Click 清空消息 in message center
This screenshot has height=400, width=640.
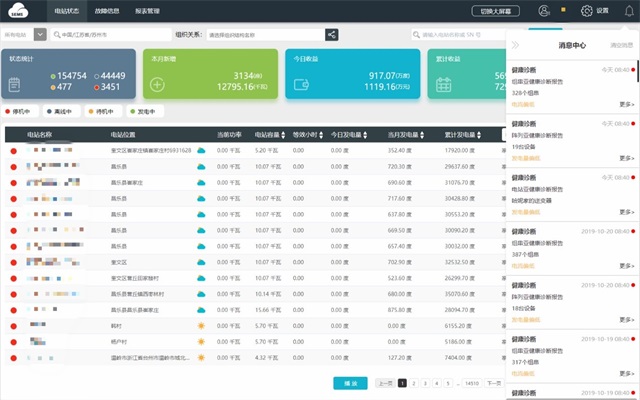click(x=619, y=45)
